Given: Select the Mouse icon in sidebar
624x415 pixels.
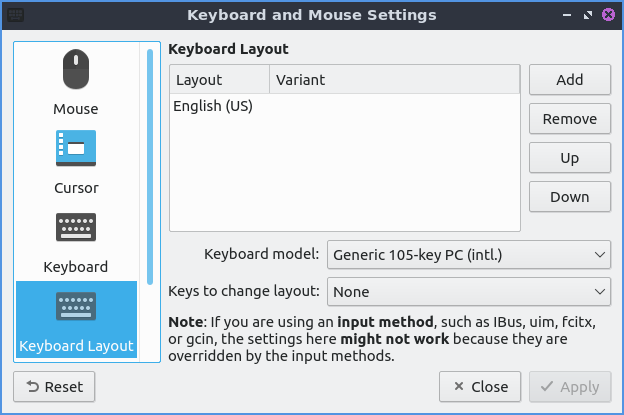Looking at the screenshot, I should coord(76,72).
